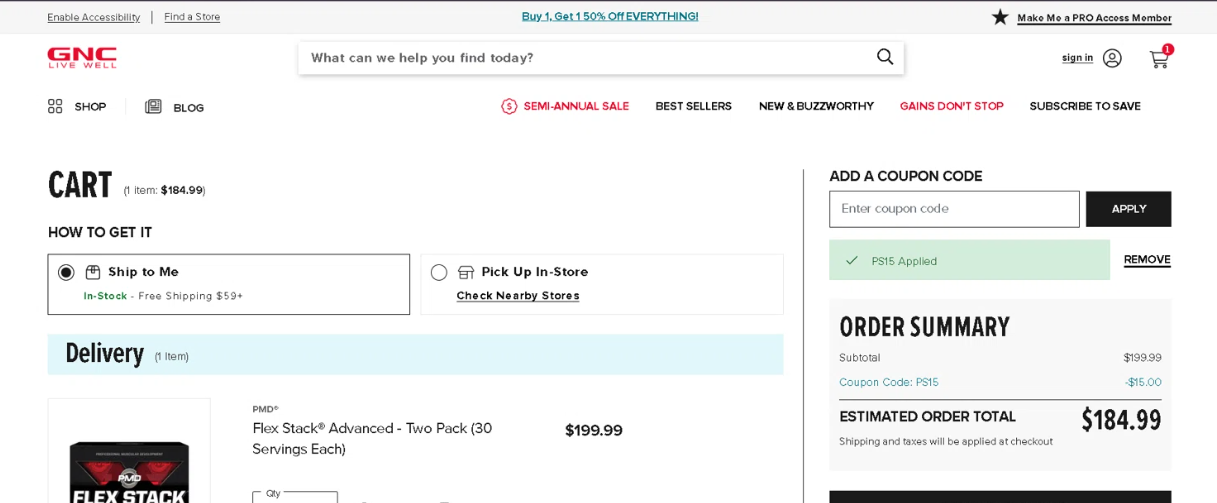The image size is (1217, 503).
Task: Click the Pick Up In-Store shop icon
Action: pyautogui.click(x=466, y=272)
